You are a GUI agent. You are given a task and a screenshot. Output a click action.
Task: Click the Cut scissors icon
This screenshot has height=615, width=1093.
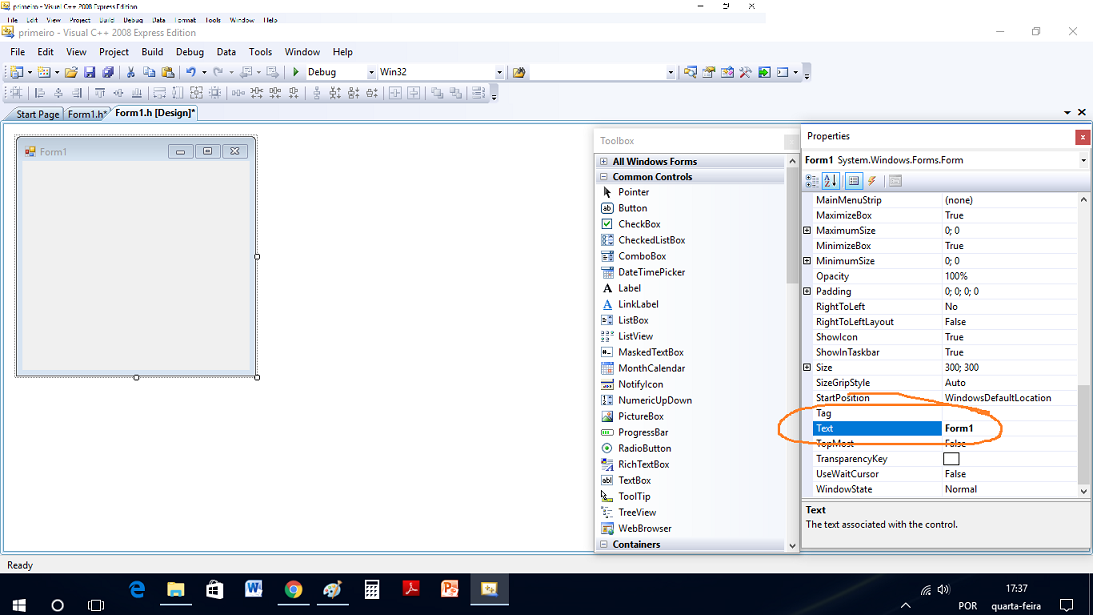coord(130,72)
